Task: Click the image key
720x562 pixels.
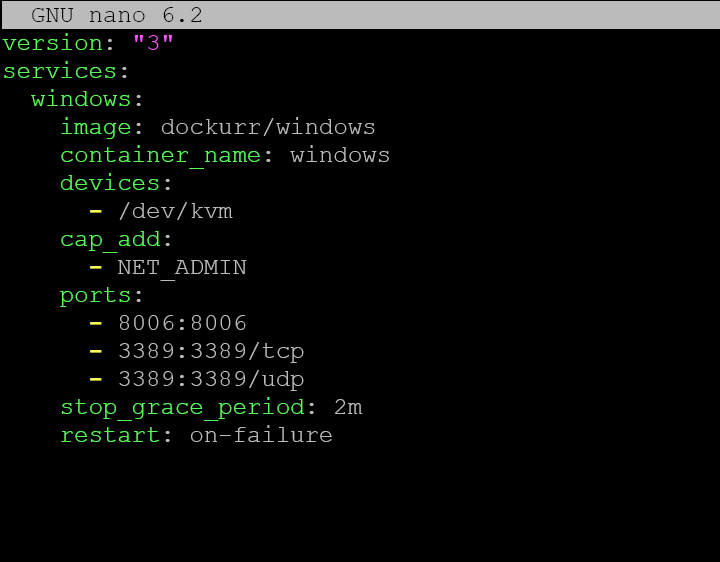Action: [x=95, y=127]
